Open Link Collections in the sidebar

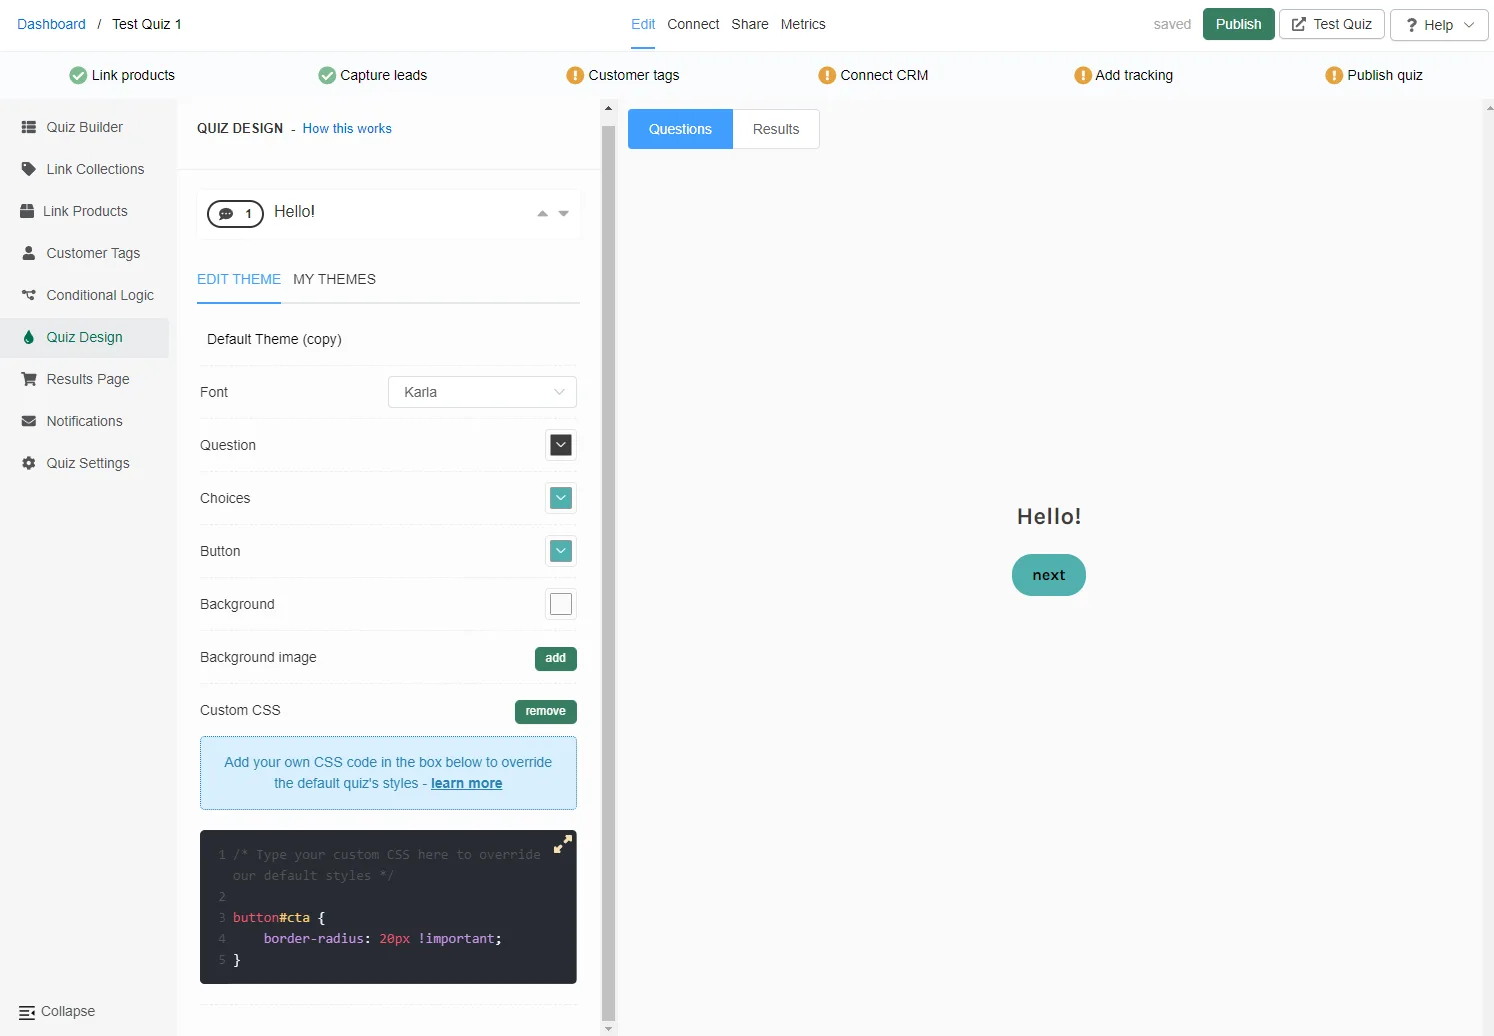85,169
